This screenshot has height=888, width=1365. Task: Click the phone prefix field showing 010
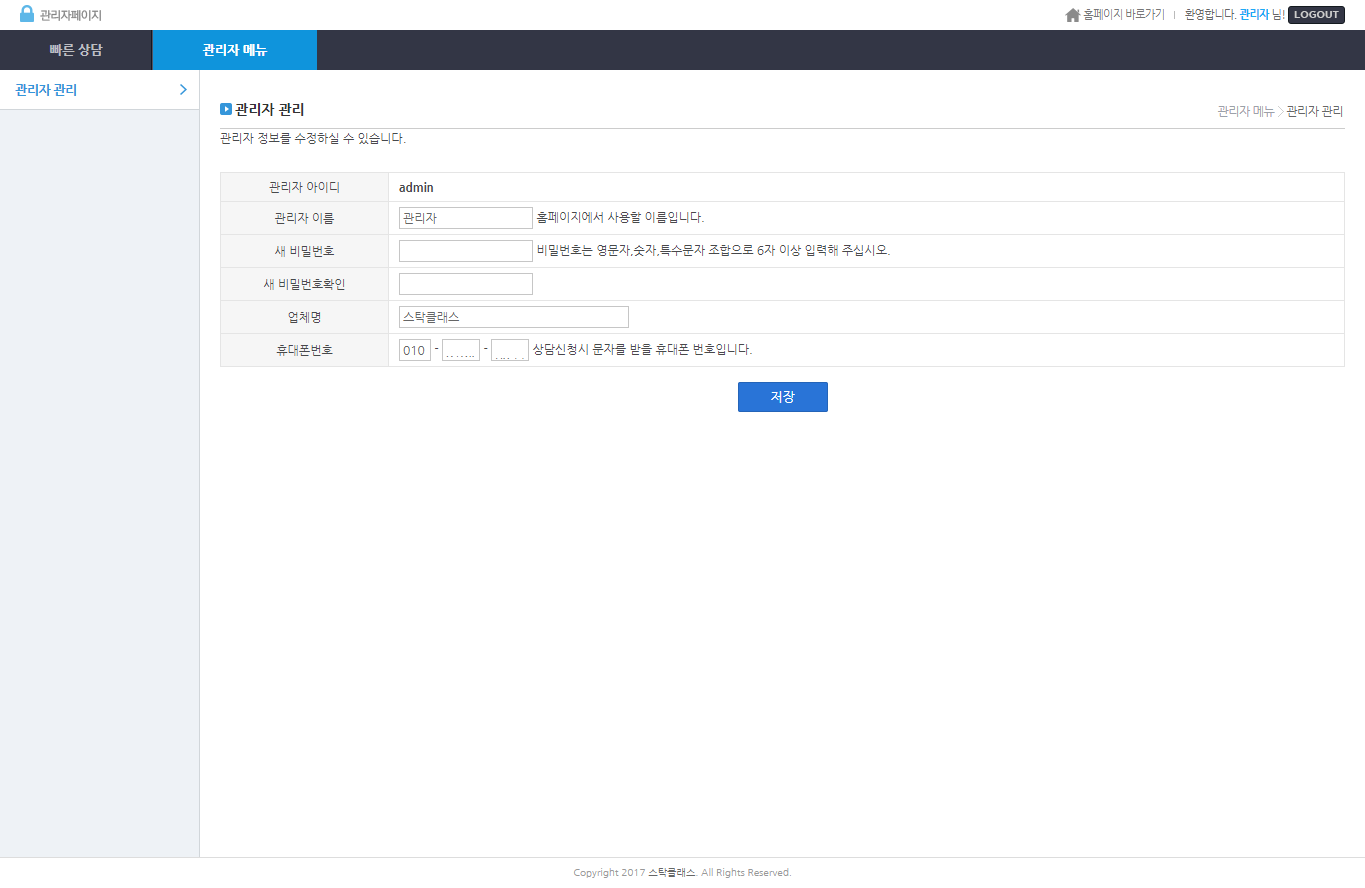click(414, 350)
